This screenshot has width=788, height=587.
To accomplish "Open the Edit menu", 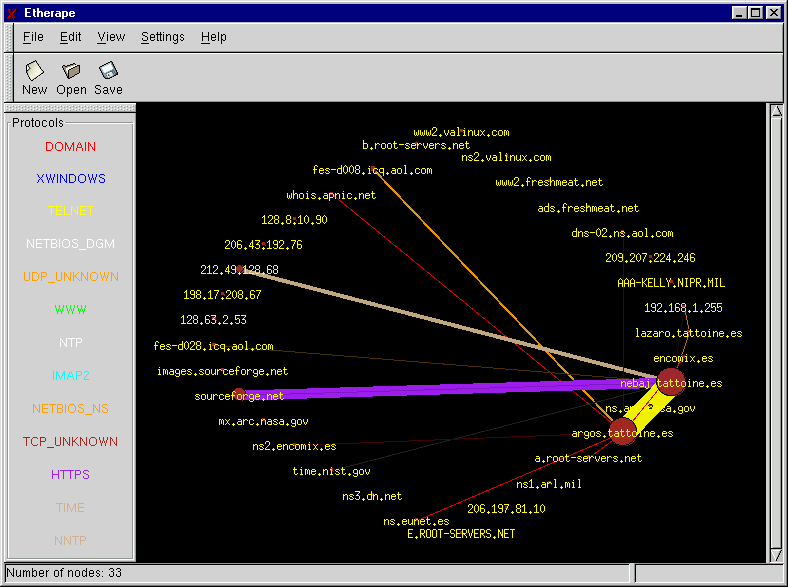I will coord(70,37).
